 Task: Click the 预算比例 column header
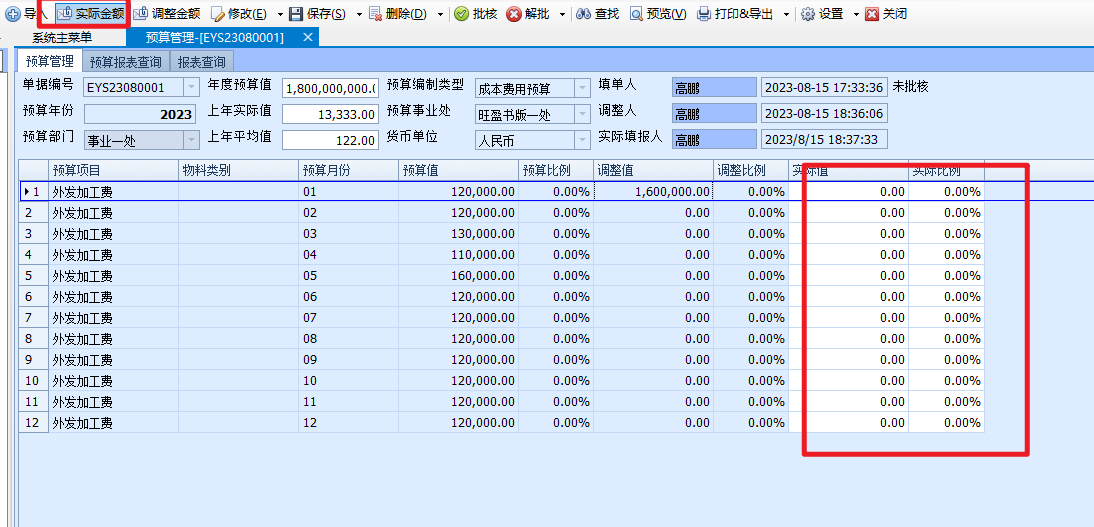click(x=556, y=170)
